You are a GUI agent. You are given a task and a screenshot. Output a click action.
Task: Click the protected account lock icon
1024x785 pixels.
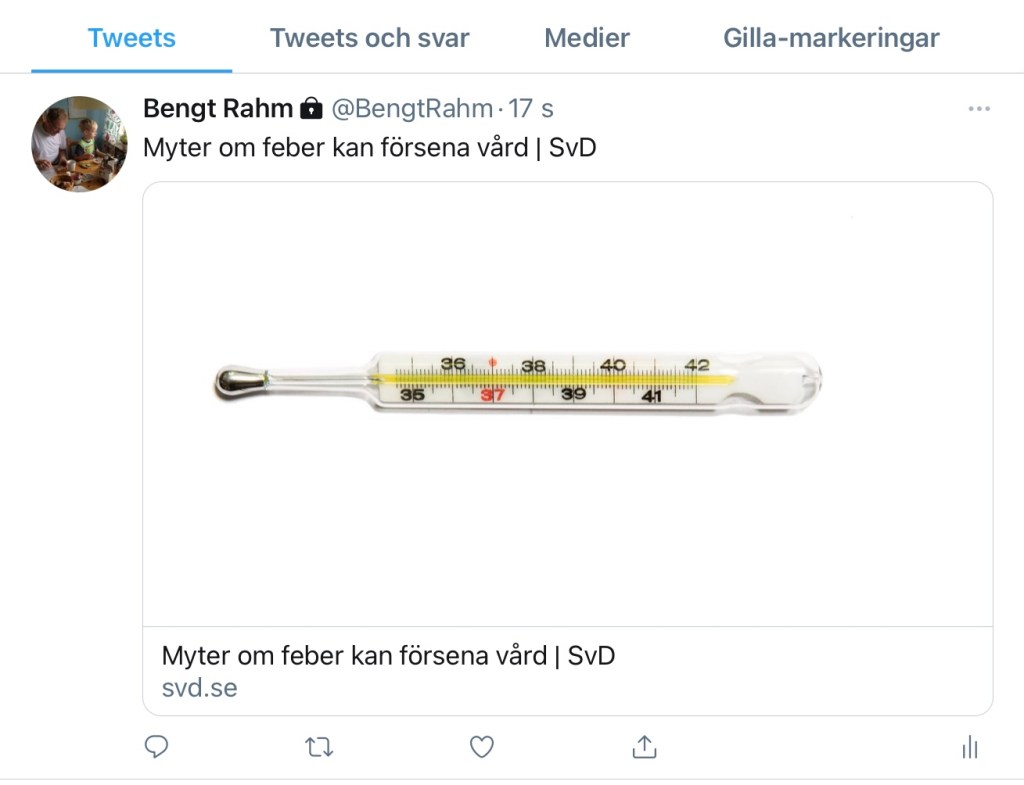pos(311,108)
